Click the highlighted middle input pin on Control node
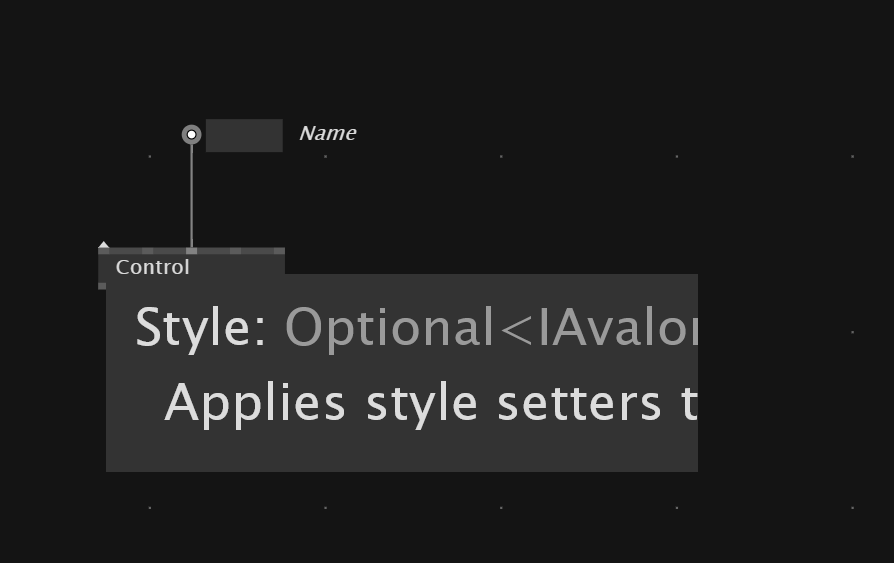This screenshot has height=563, width=894. point(192,251)
